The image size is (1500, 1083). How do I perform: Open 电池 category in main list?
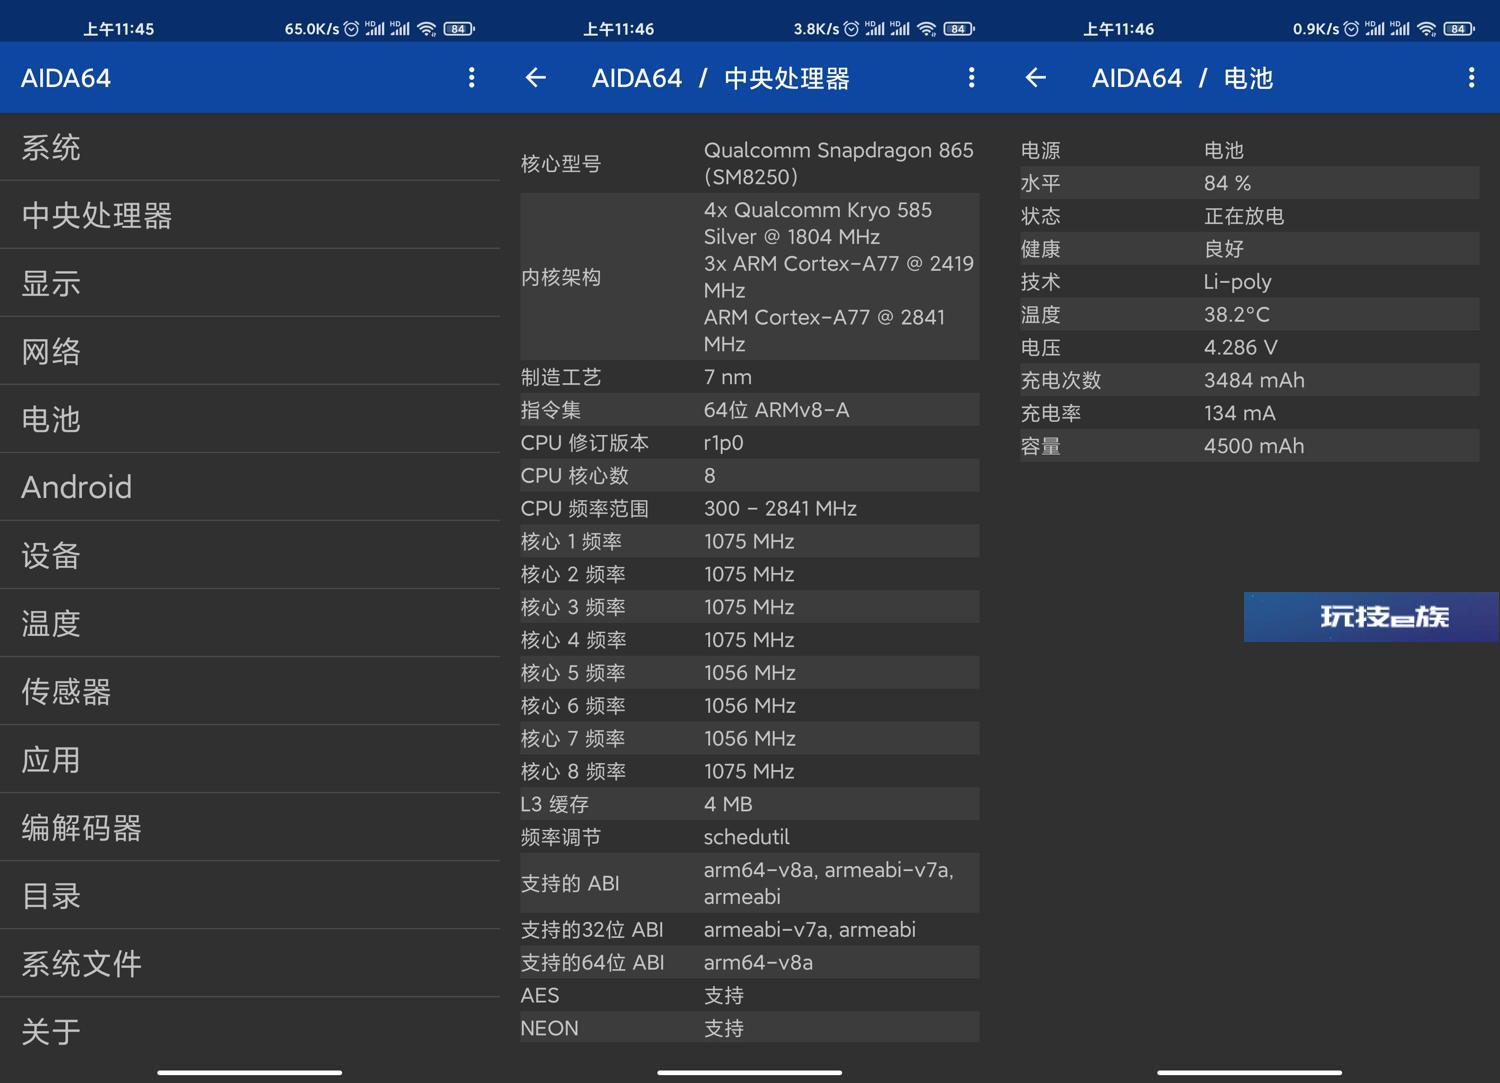[x=250, y=420]
